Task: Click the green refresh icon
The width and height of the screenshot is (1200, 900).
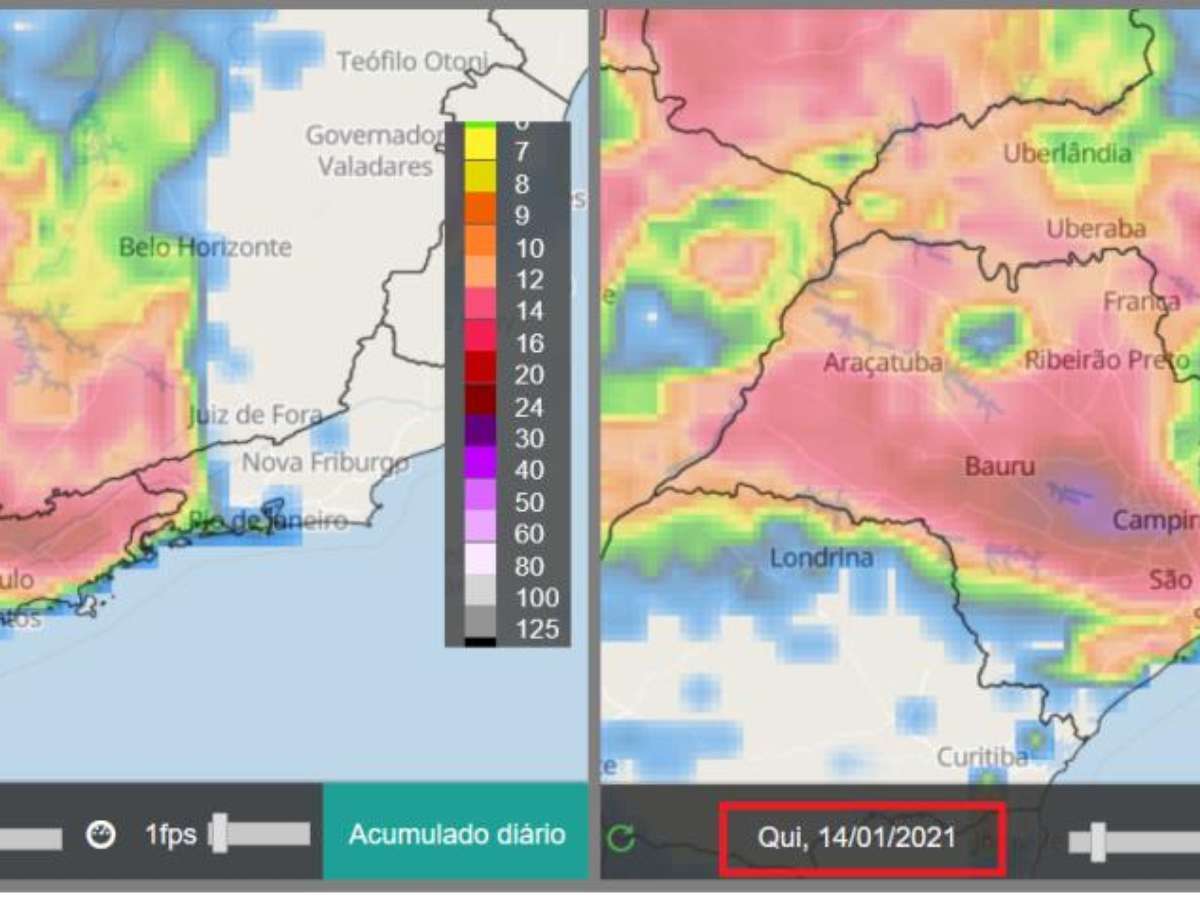Action: coord(622,837)
